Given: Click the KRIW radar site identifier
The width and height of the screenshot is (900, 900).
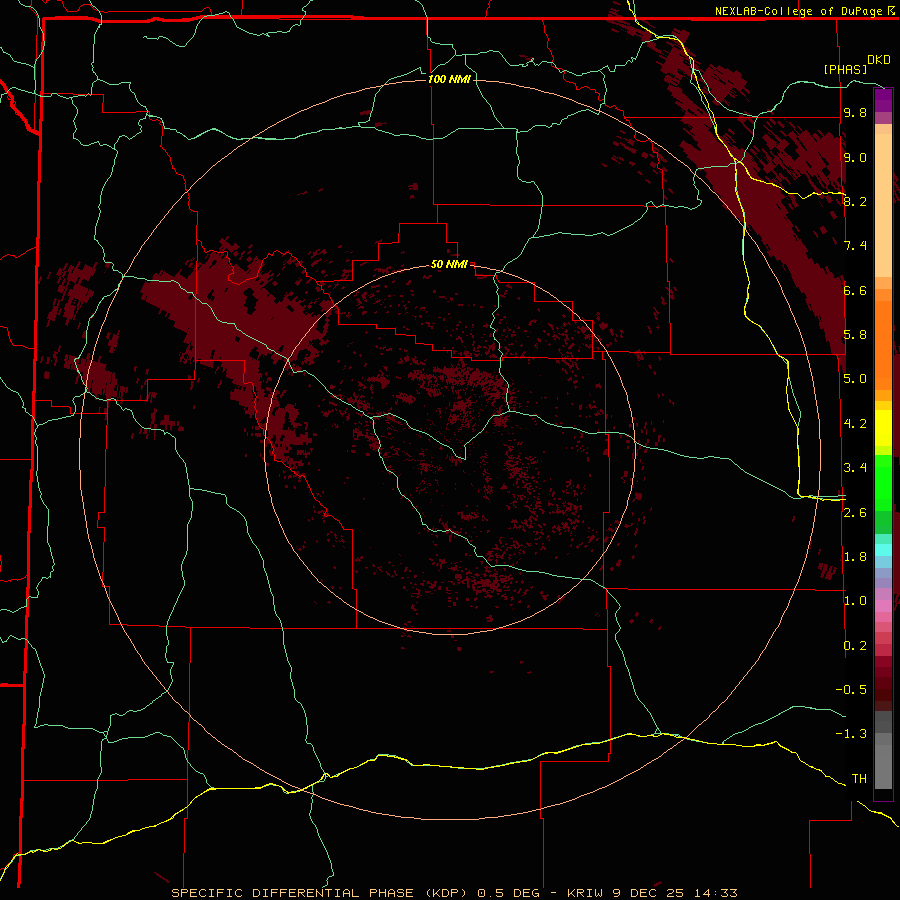Looking at the screenshot, I should (x=584, y=893).
